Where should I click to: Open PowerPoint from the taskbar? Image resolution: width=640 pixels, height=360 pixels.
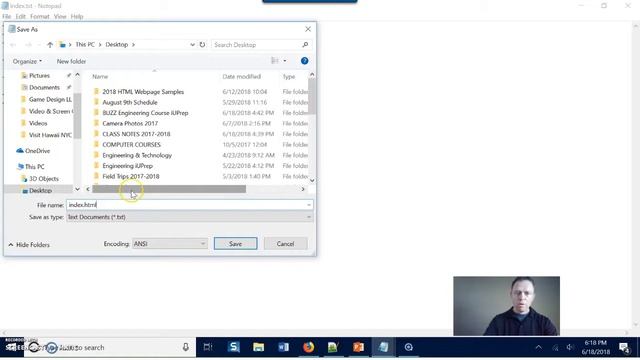(x=358, y=347)
